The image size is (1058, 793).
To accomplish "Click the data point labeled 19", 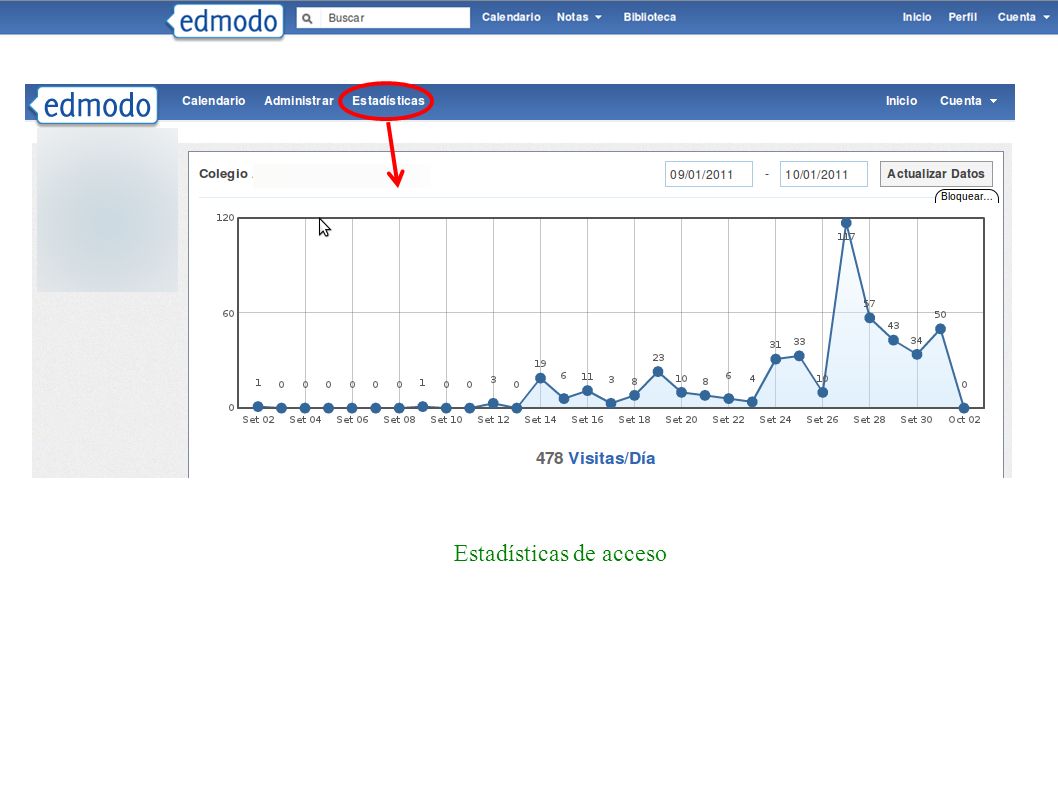I will click(540, 378).
